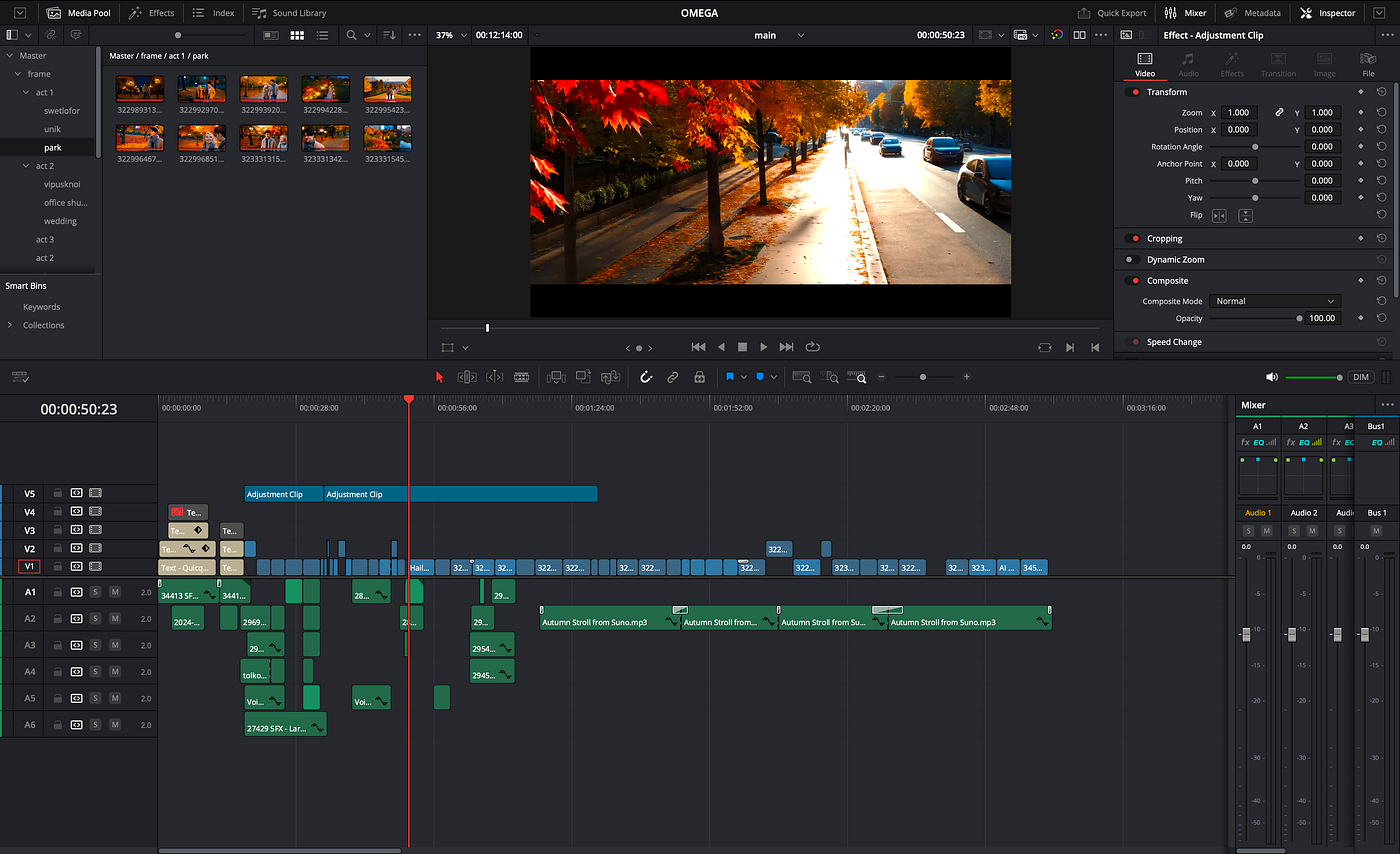Solo audio track A2
Viewport: 1400px width, 854px height.
click(x=95, y=619)
